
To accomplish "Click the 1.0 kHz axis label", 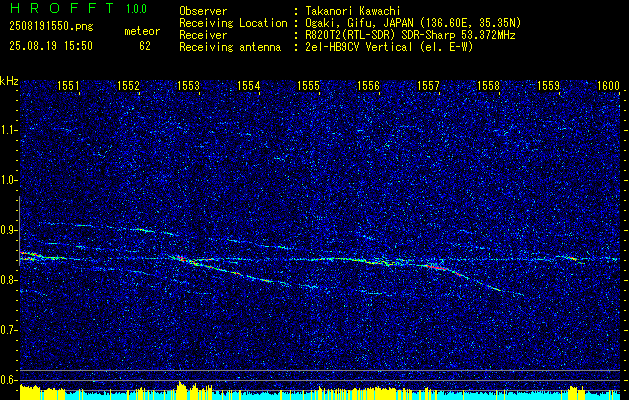I will click(8, 181).
